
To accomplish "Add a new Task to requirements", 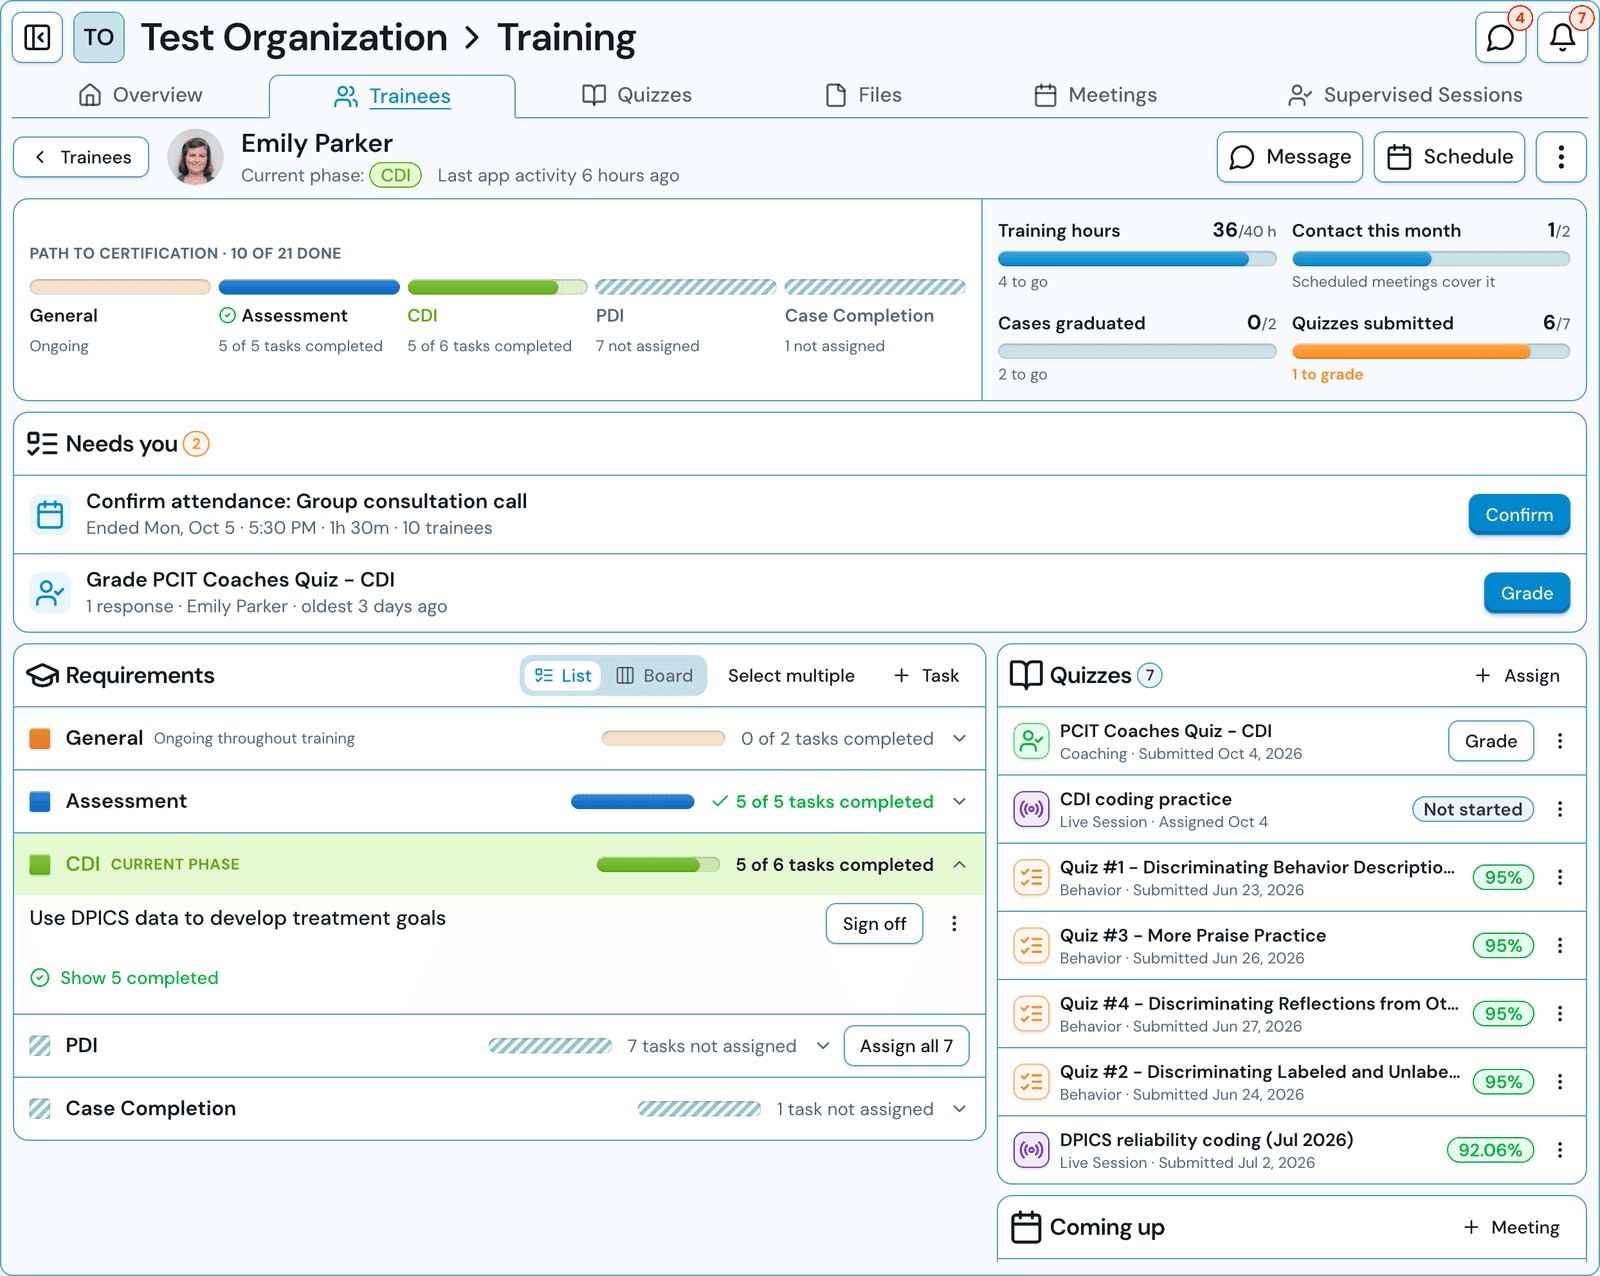I will (926, 676).
